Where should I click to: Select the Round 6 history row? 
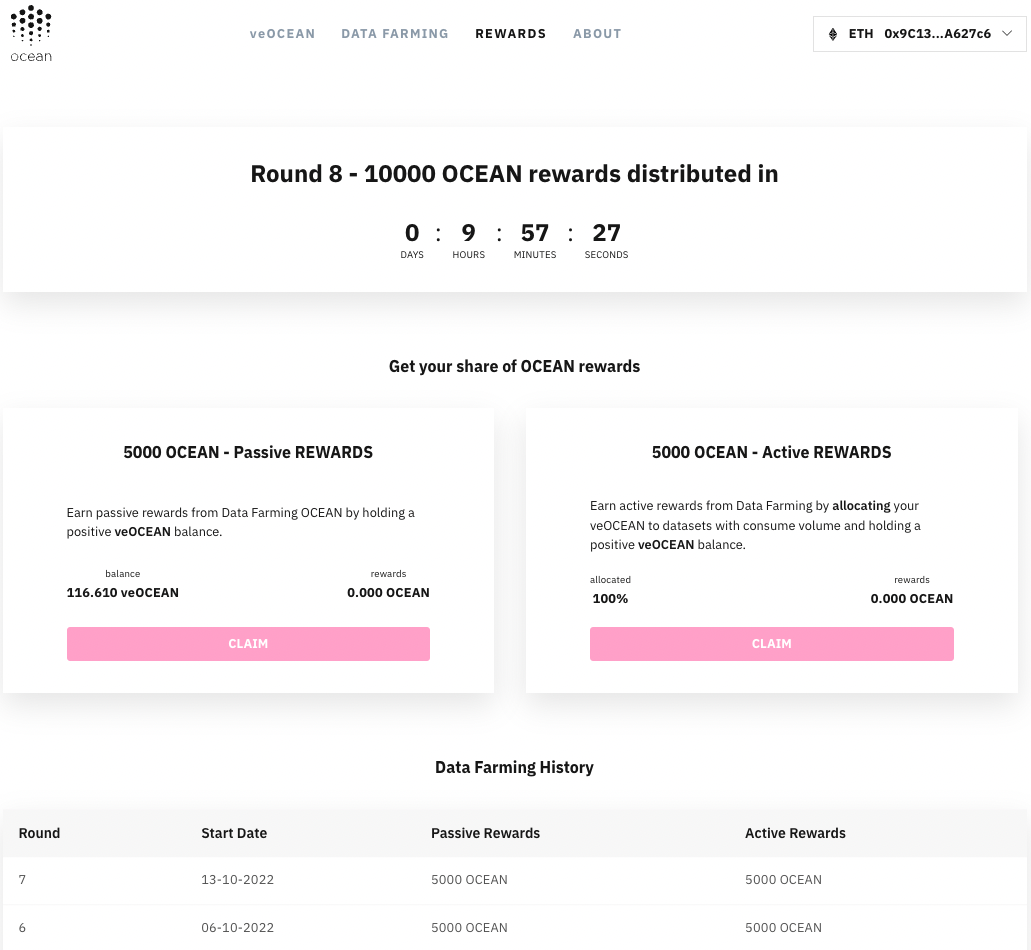(515, 928)
